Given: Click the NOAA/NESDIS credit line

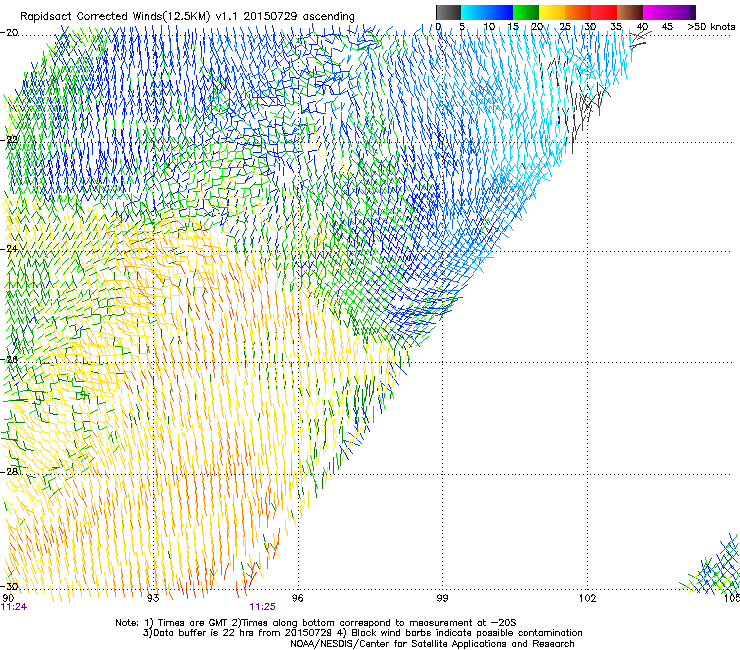Looking at the screenshot, I should pyautogui.click(x=432, y=643).
